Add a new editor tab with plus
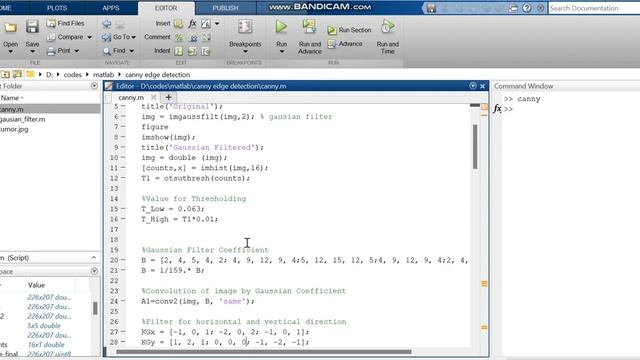This screenshot has width=640, height=360. (168, 97)
